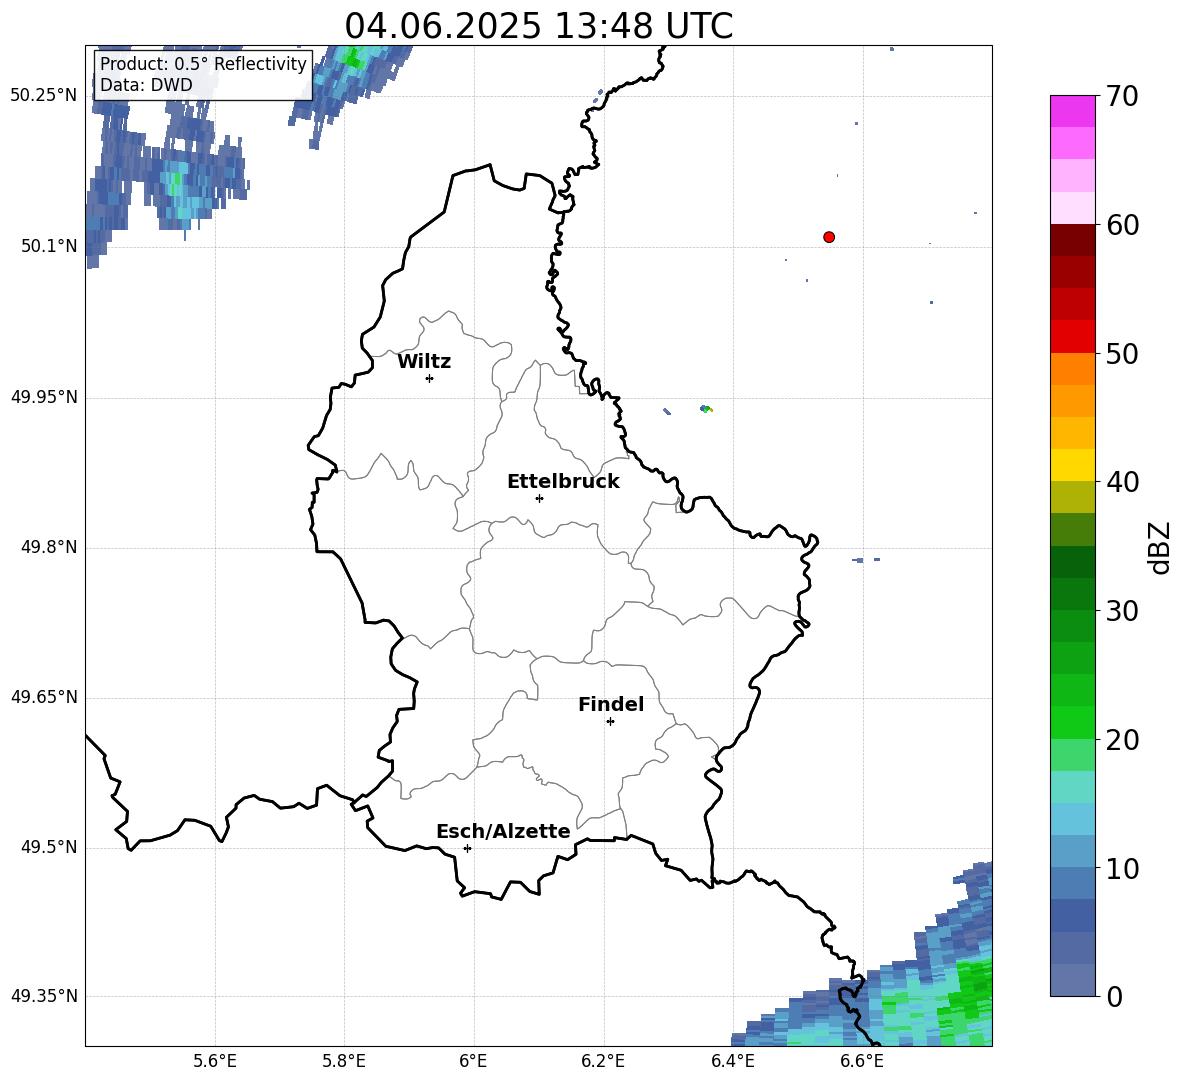Click the colorbar tick label 30
This screenshot has width=1184, height=1081.
coord(1122,611)
